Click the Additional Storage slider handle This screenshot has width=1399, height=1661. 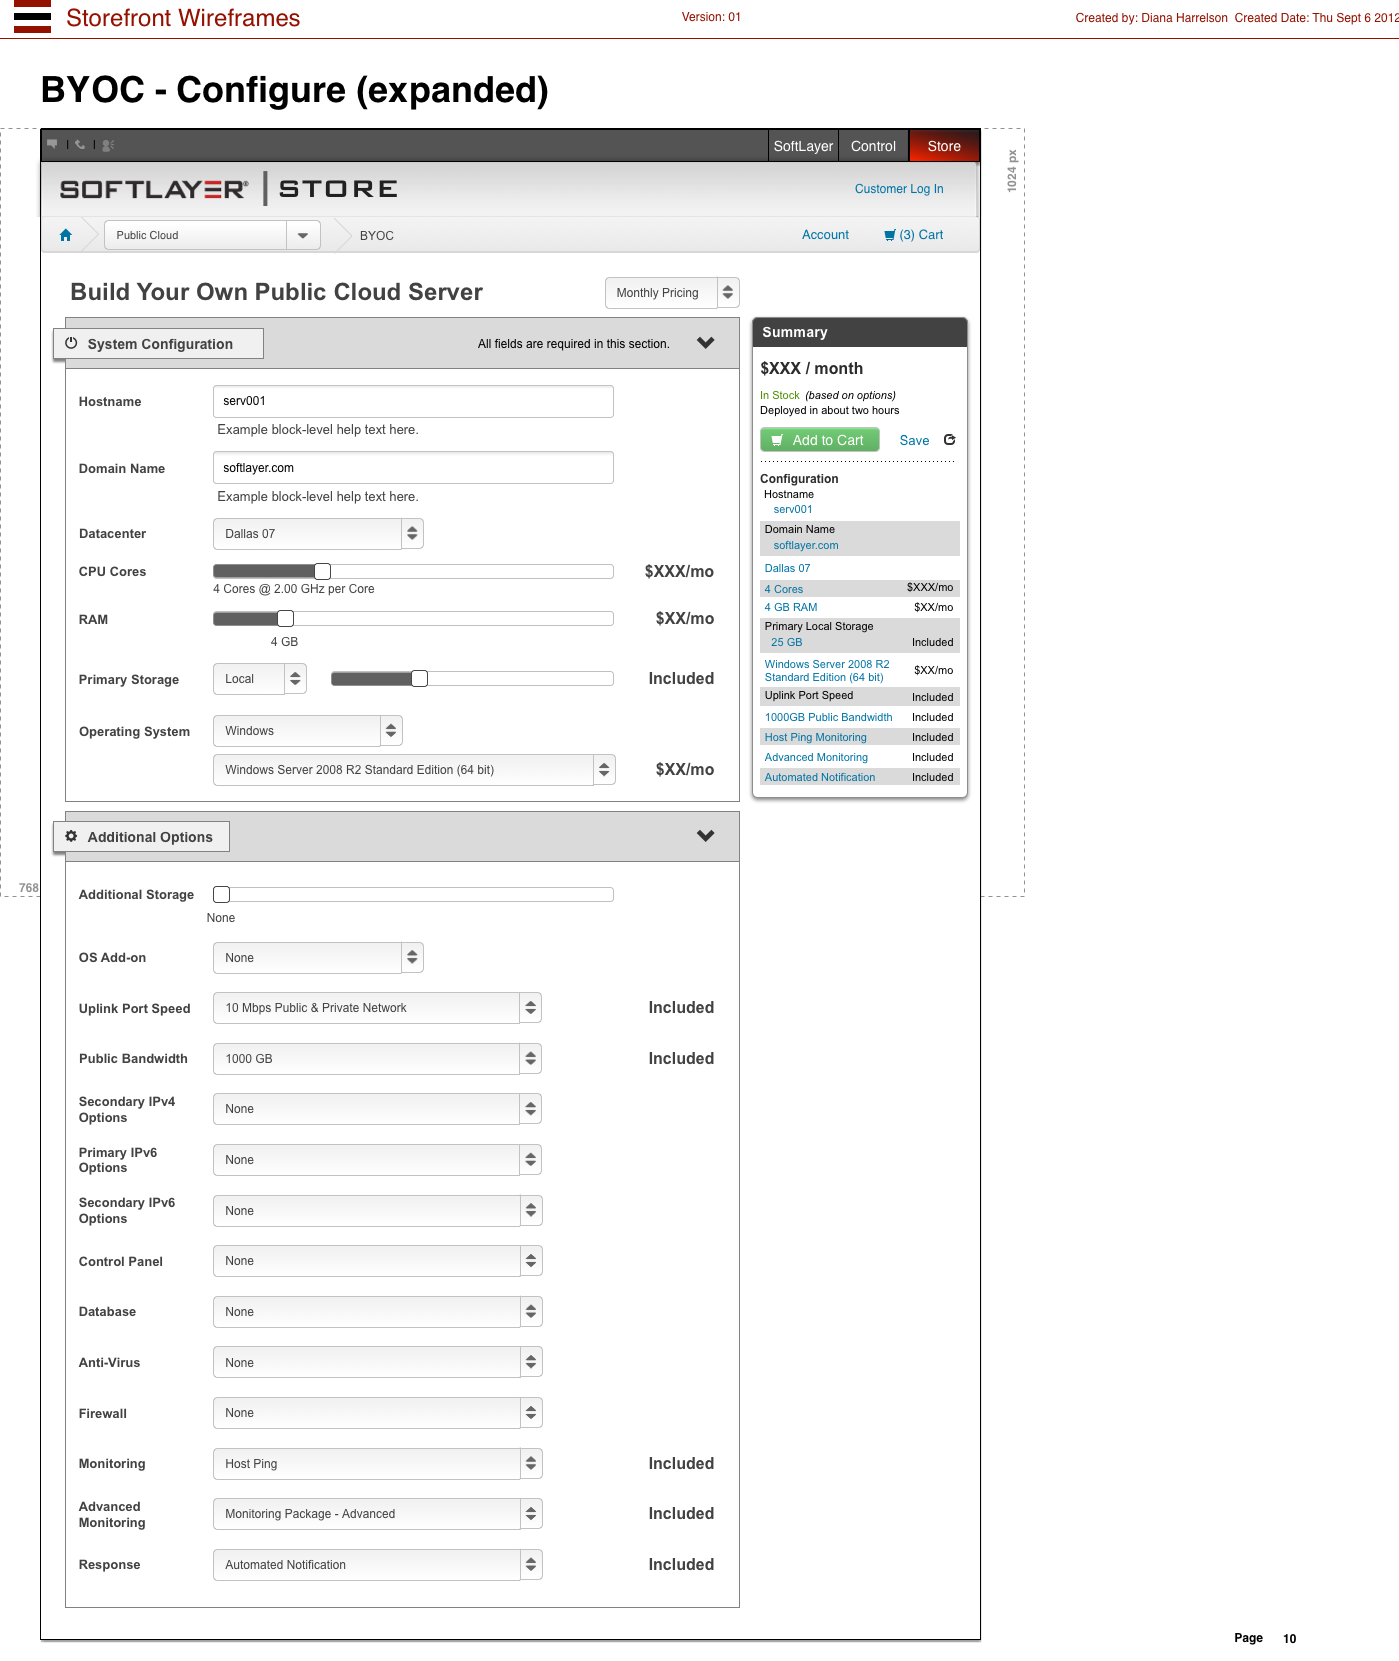[222, 894]
